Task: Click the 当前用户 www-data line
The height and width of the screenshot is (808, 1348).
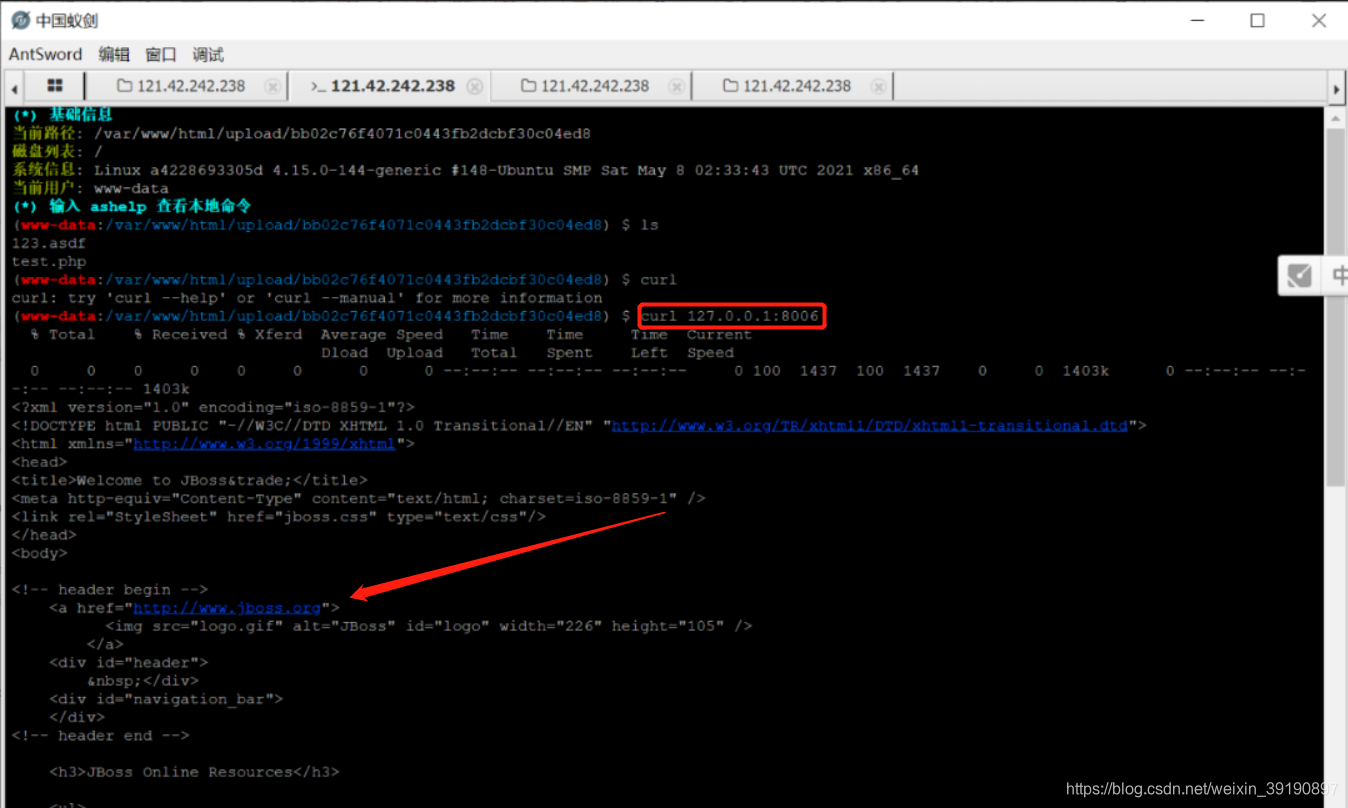Action: [90, 188]
